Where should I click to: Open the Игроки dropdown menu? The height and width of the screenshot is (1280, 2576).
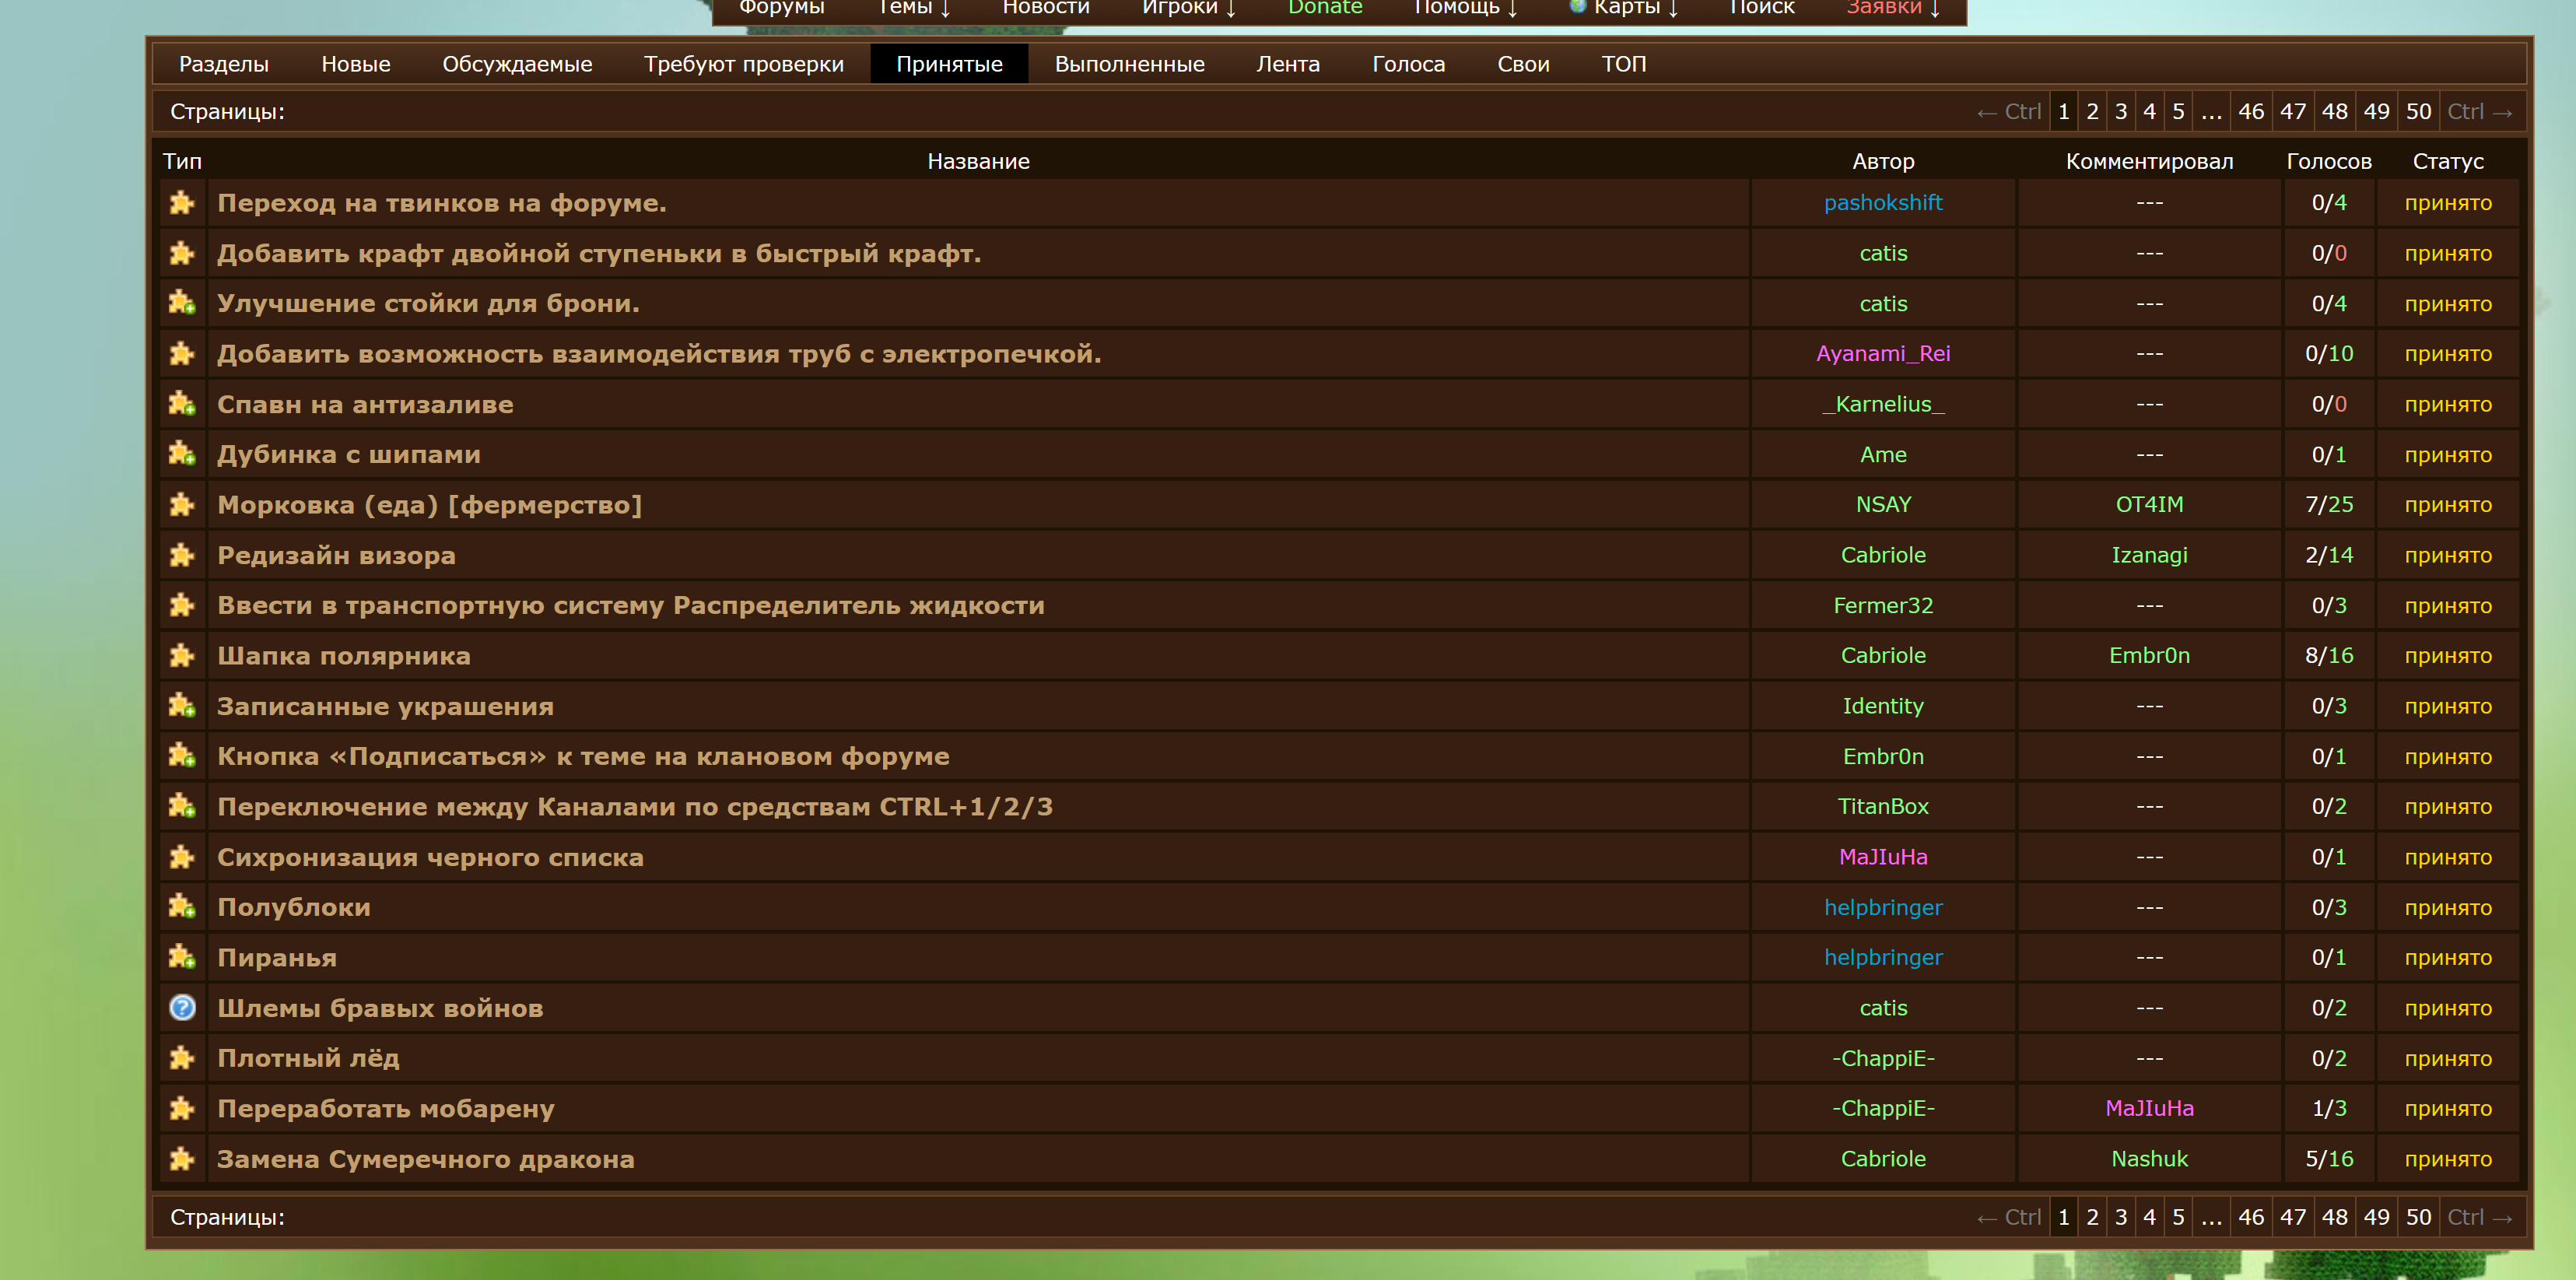[x=1189, y=8]
